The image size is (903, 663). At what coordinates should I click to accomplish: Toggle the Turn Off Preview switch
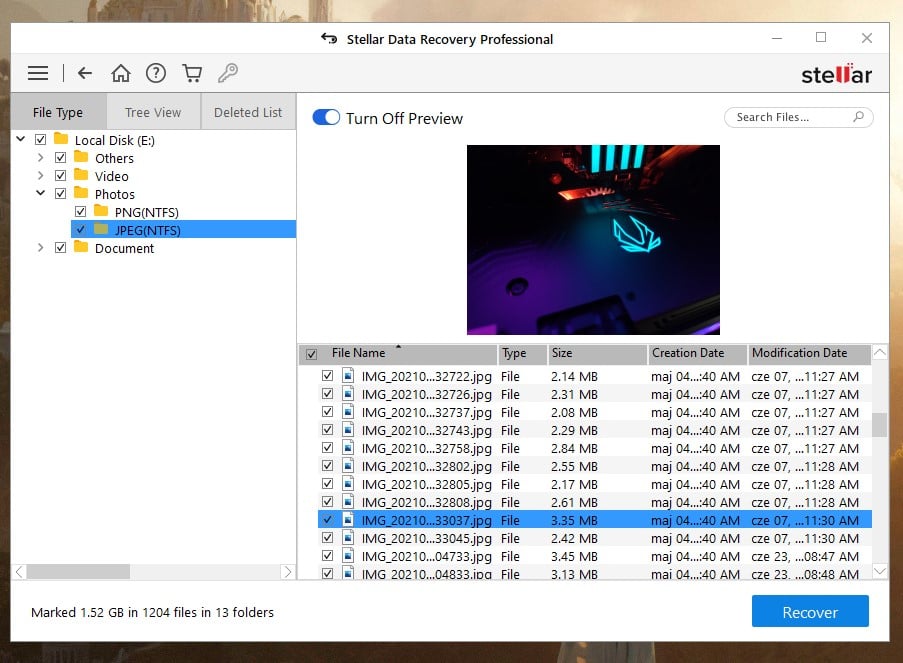pos(326,118)
